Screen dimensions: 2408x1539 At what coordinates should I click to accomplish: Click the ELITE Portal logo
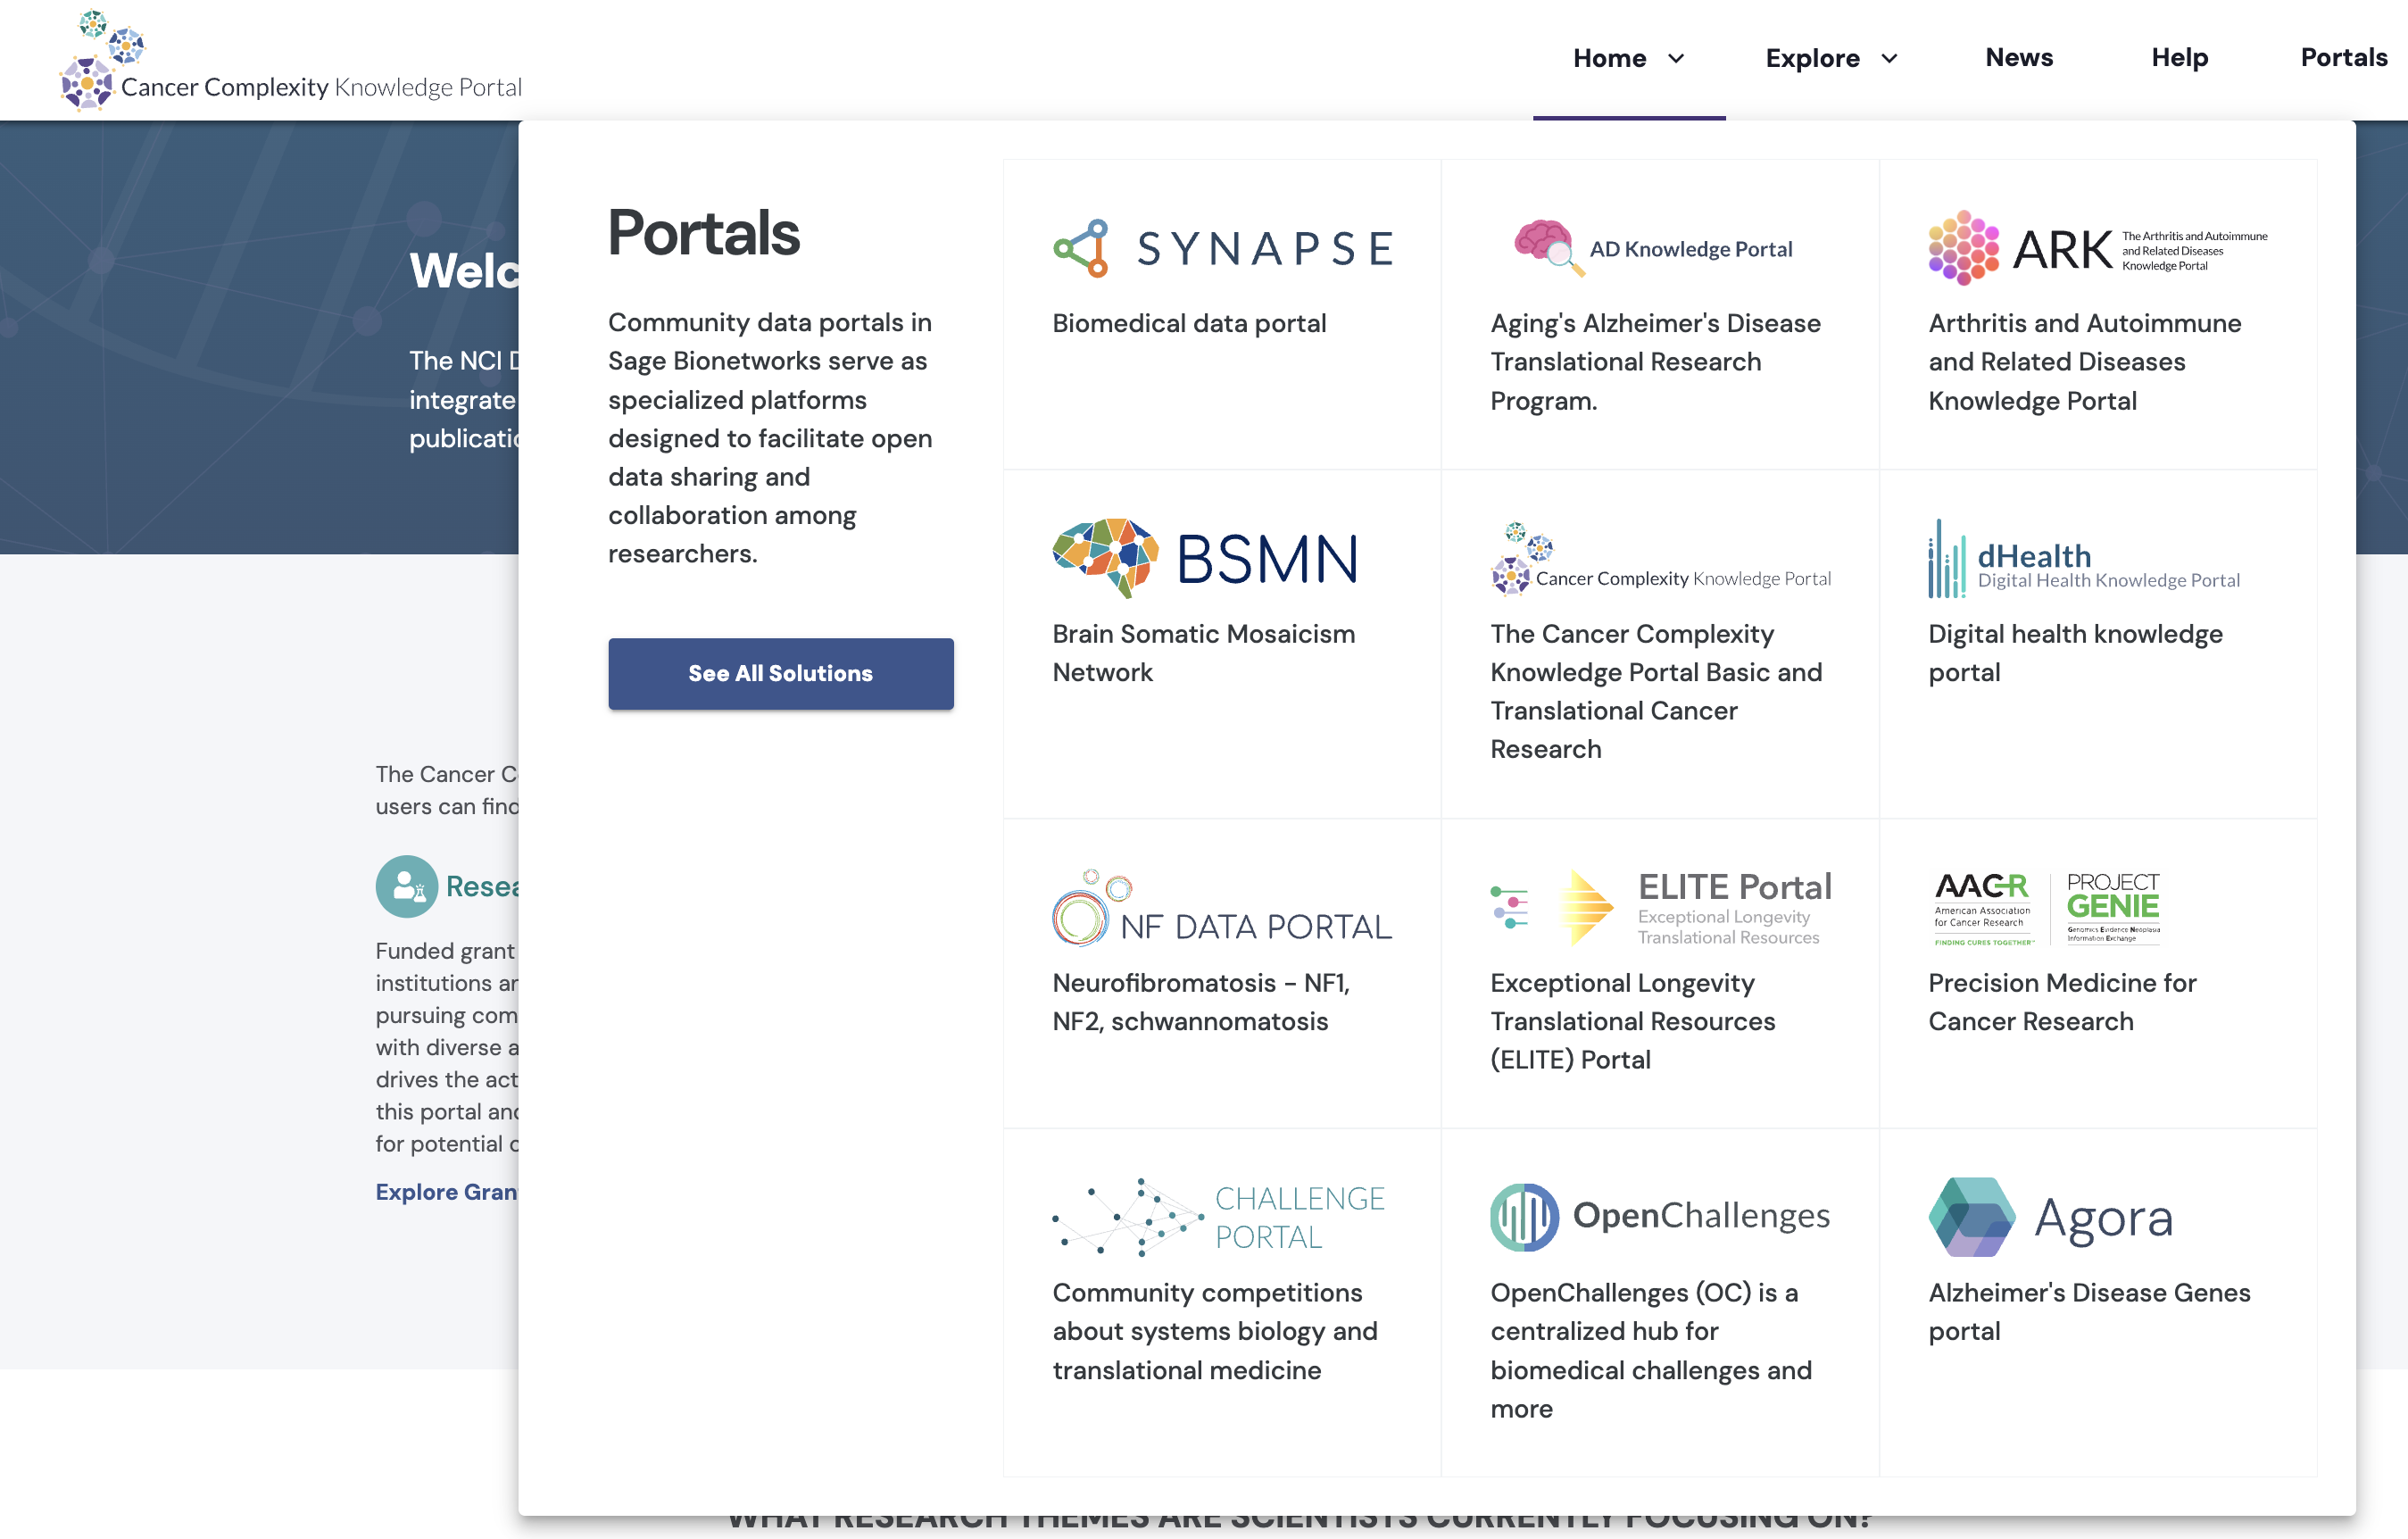pos(1660,908)
